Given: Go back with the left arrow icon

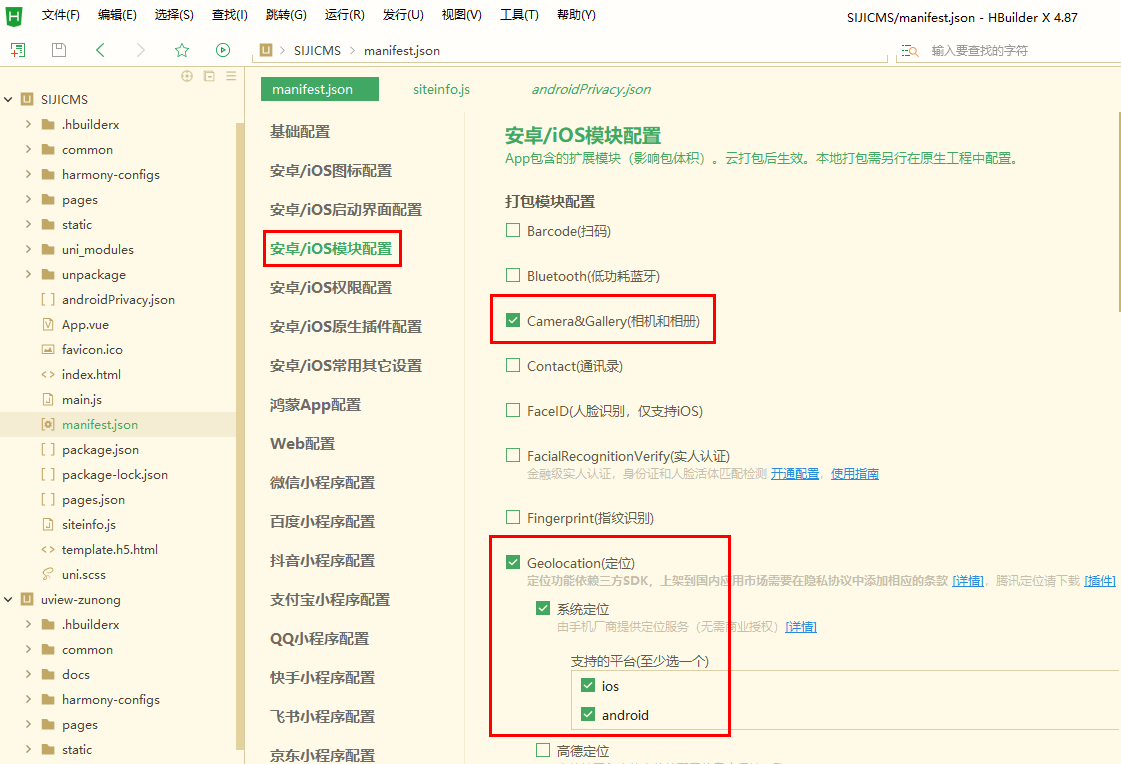Looking at the screenshot, I should point(100,50).
